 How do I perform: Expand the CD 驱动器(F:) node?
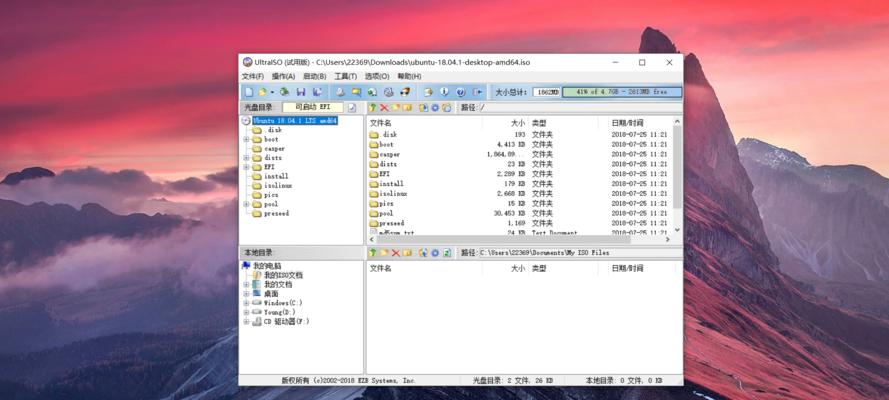246,322
